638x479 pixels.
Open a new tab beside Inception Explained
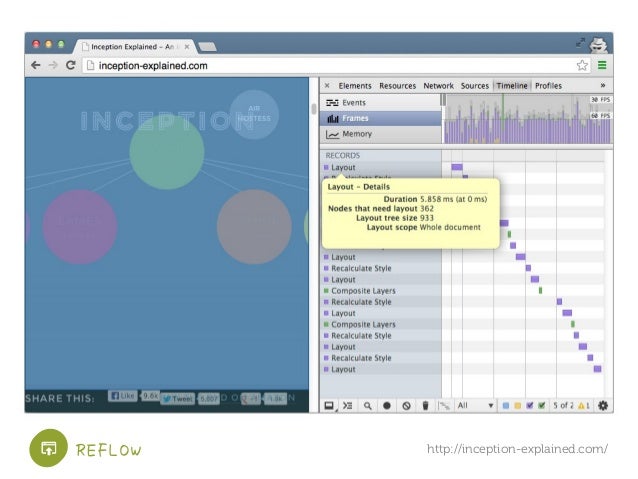coord(207,47)
